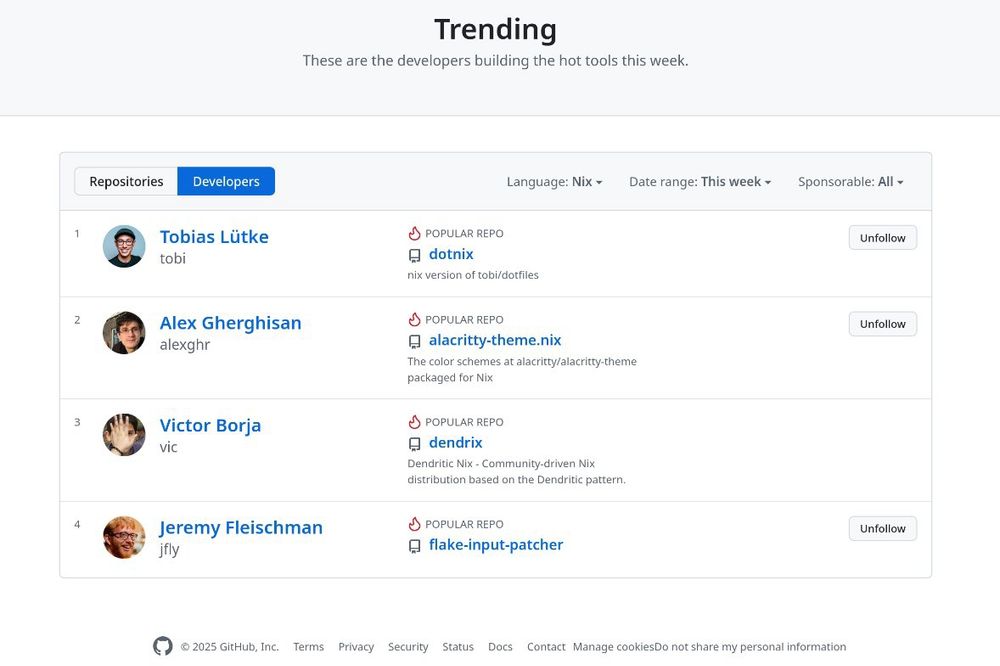1000x666 pixels.
Task: Click the repo icon beside dendrix
Action: [415, 443]
